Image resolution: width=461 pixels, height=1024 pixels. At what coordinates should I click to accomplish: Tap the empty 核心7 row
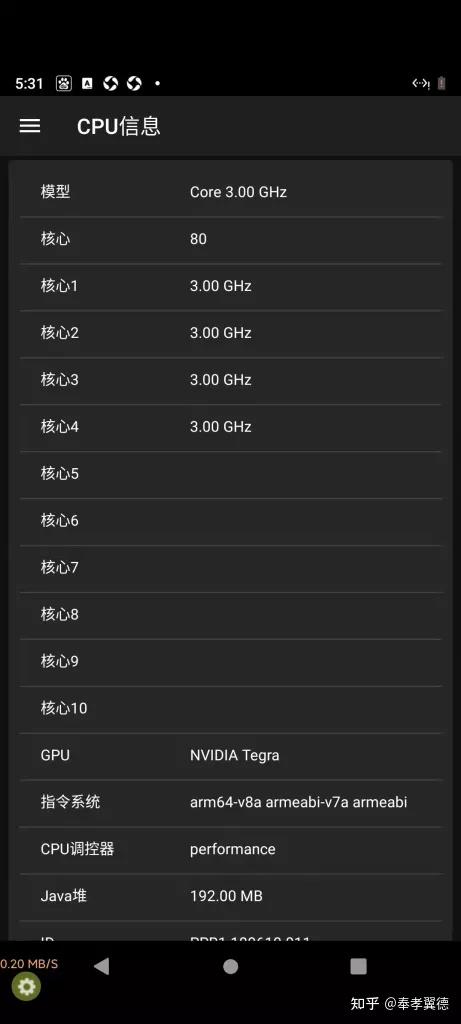230,568
